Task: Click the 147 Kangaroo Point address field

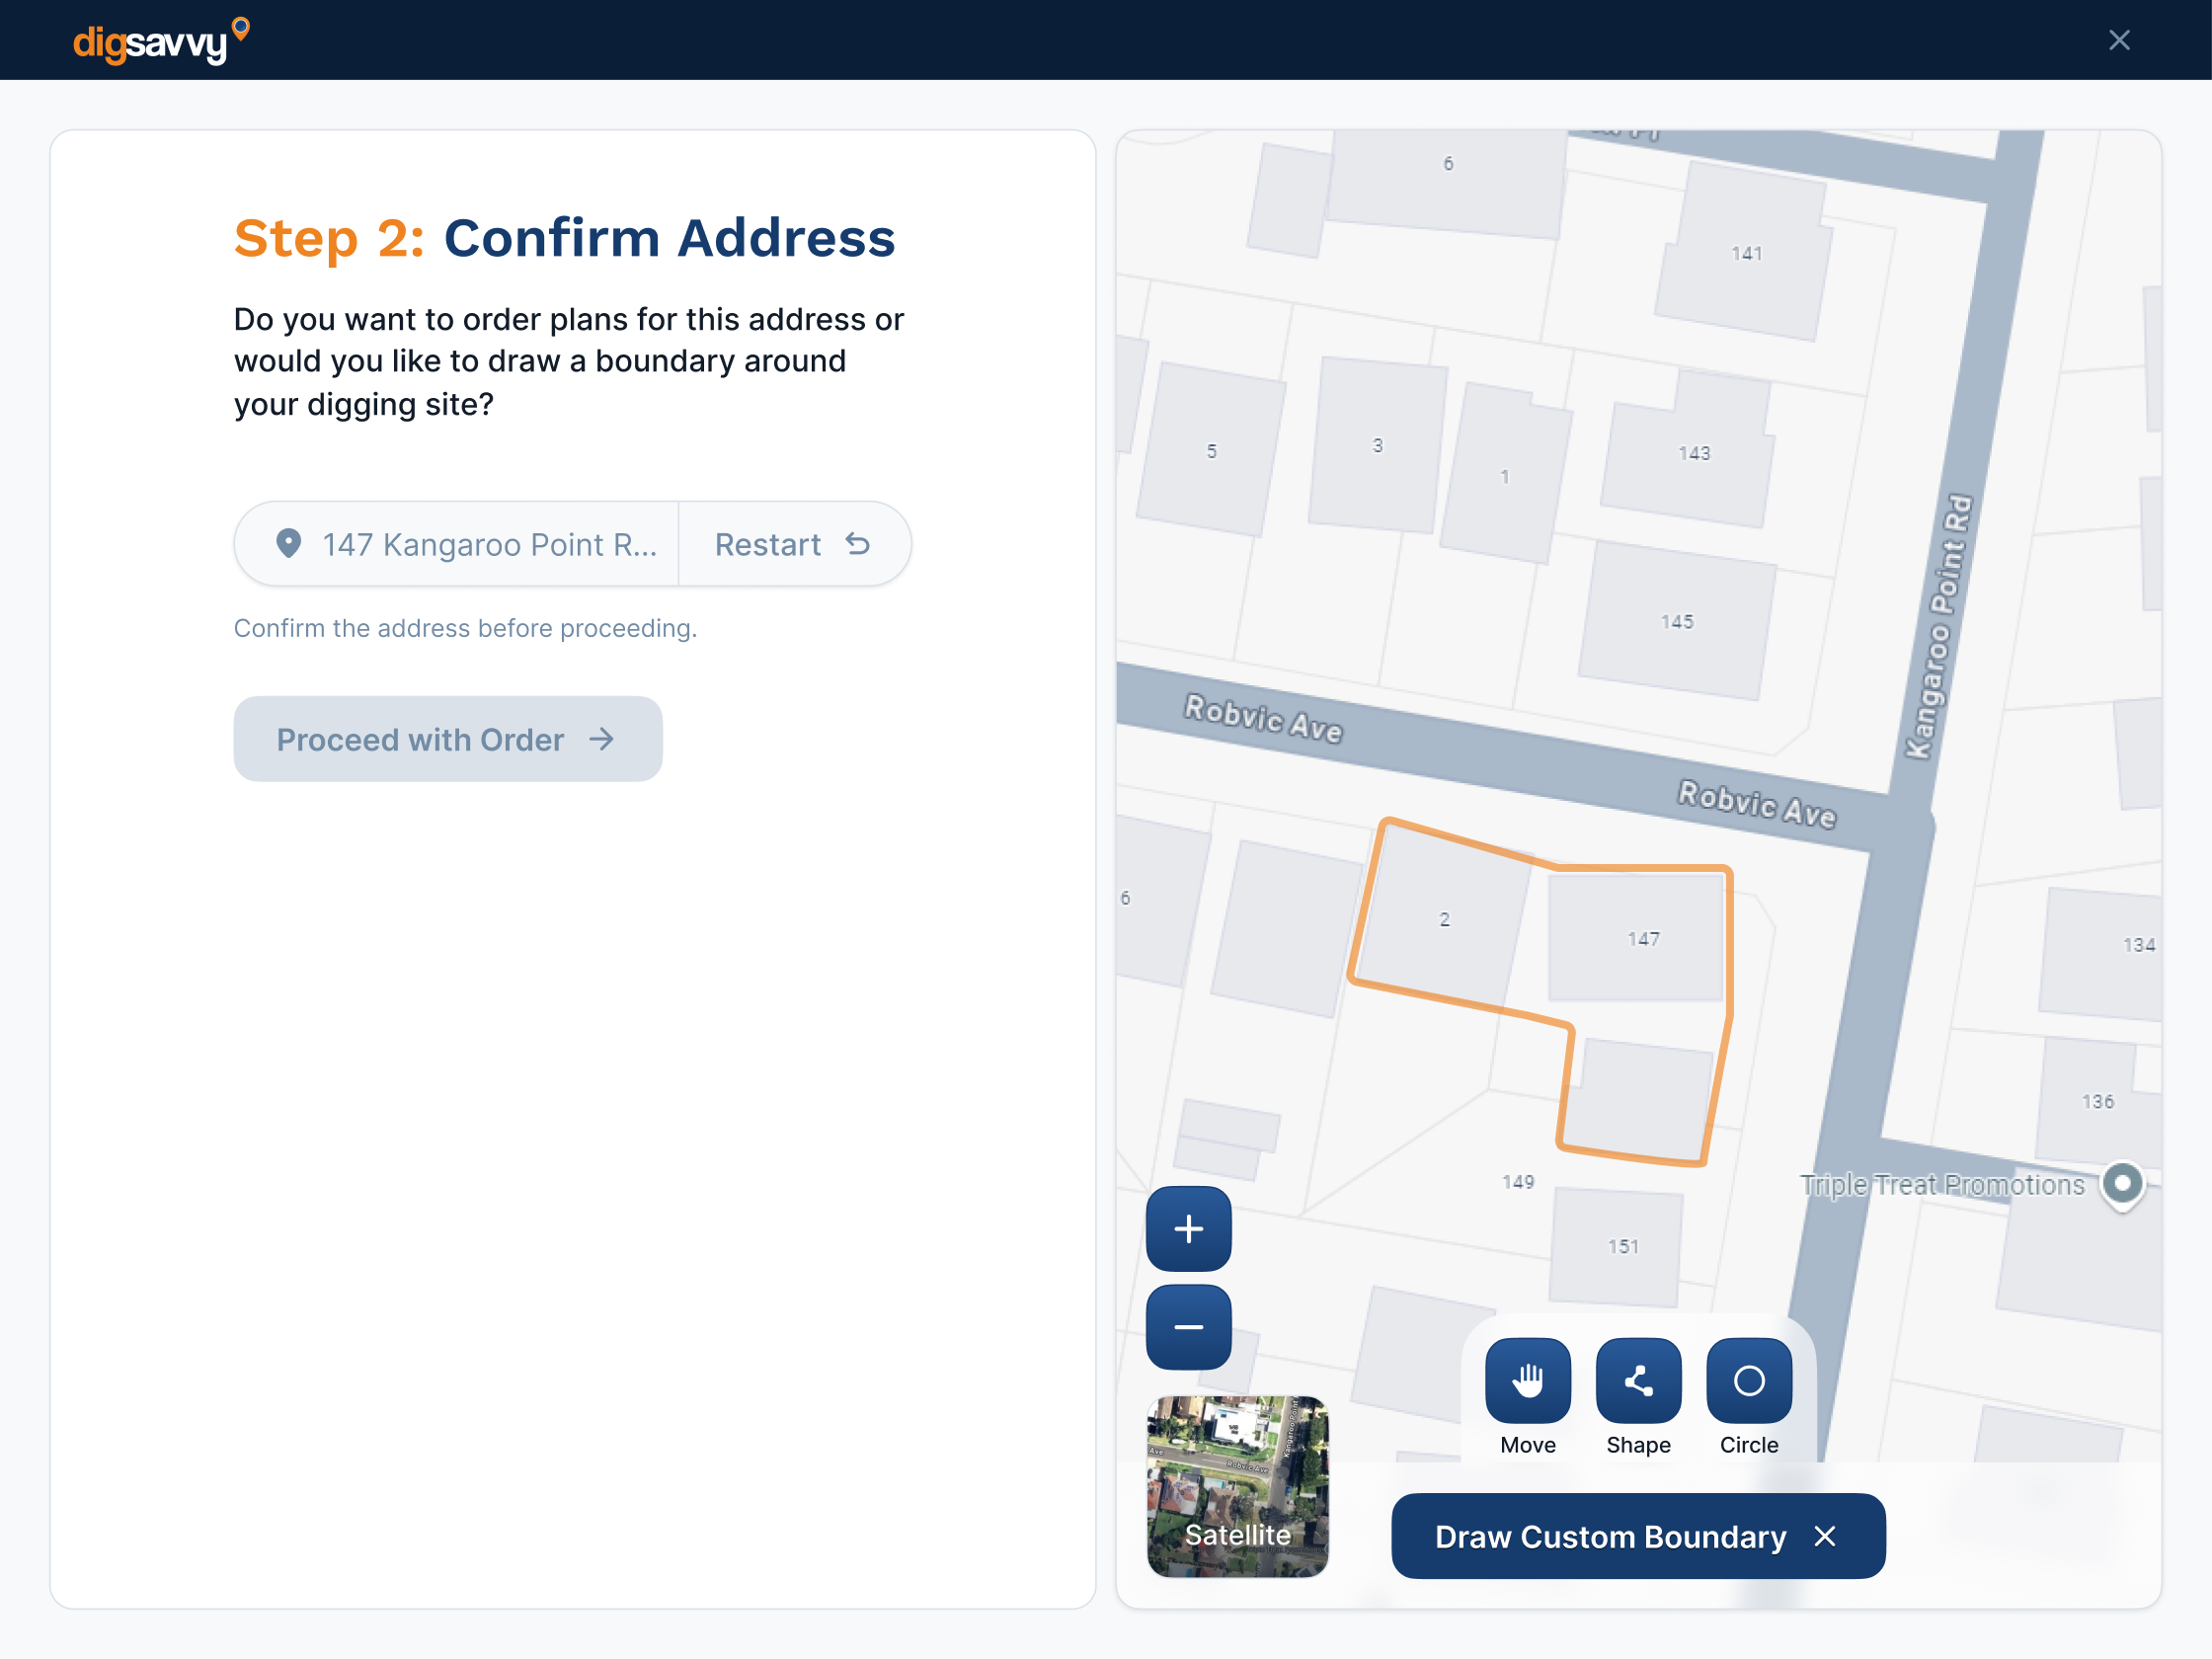Action: pos(488,544)
